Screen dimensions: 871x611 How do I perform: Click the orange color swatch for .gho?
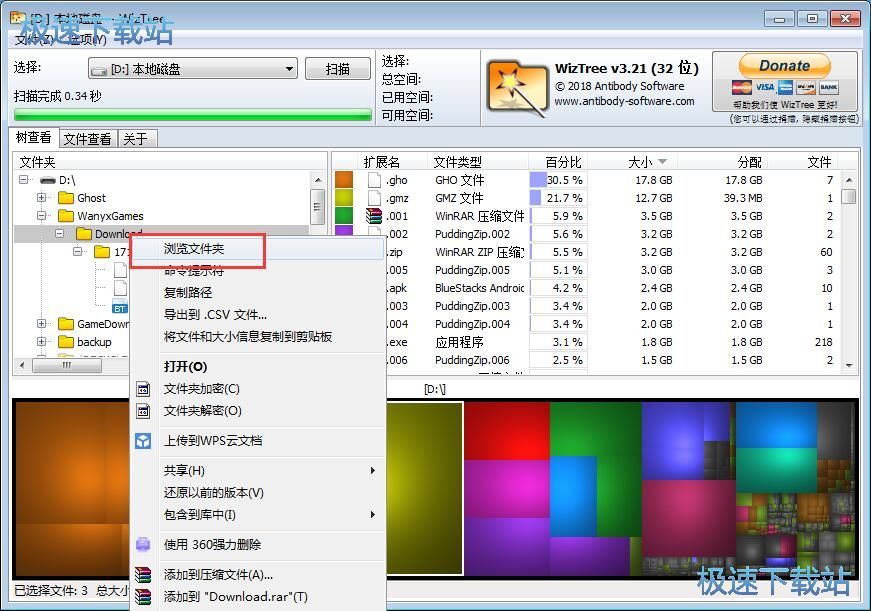coord(344,180)
